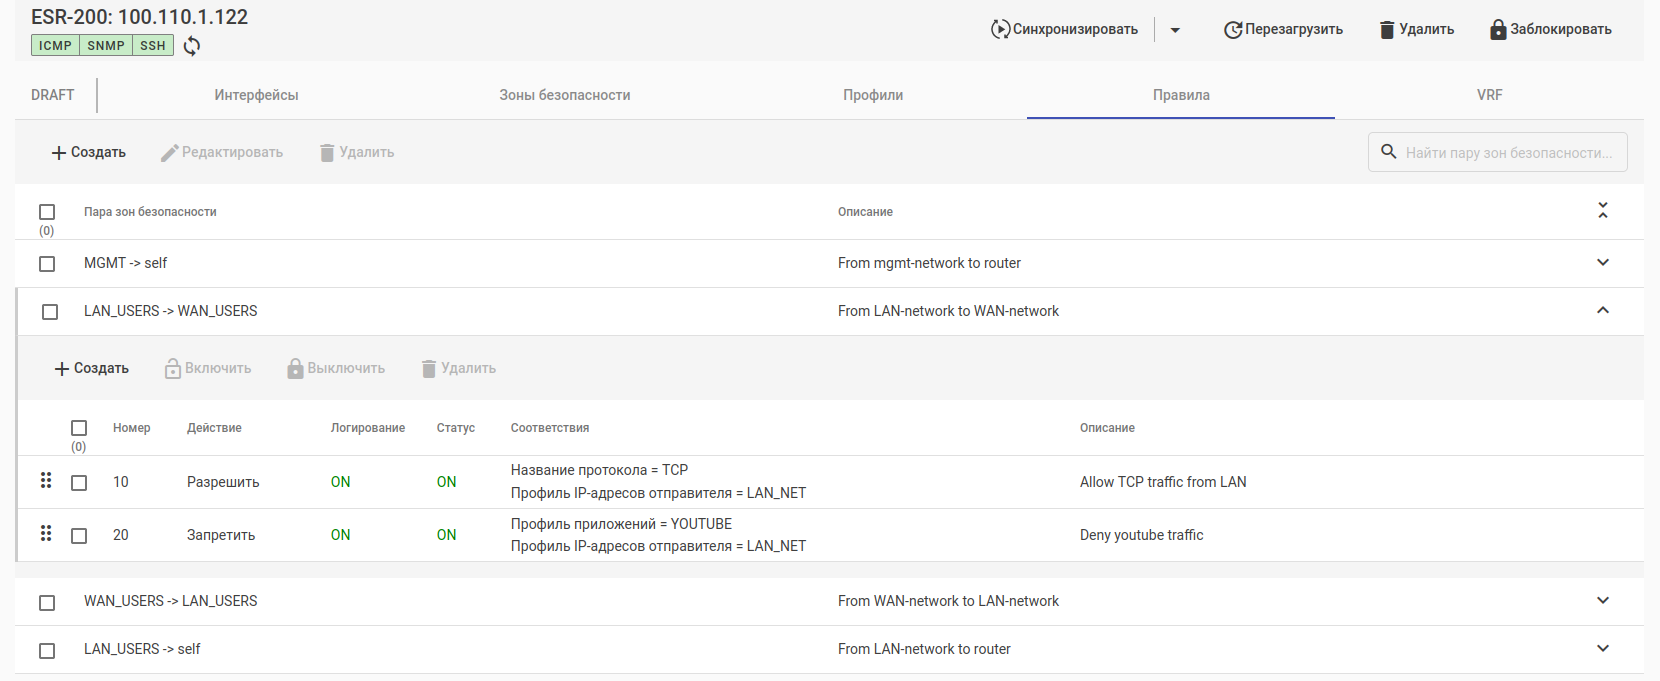1660x681 pixels.
Task: Click the trash icon to delete the device
Action: [1386, 29]
